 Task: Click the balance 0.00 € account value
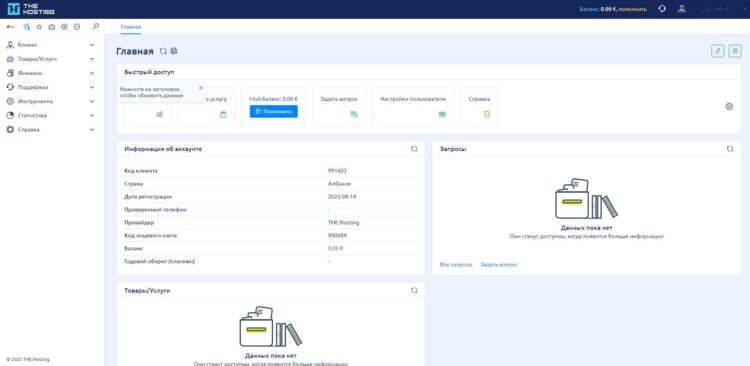click(336, 248)
